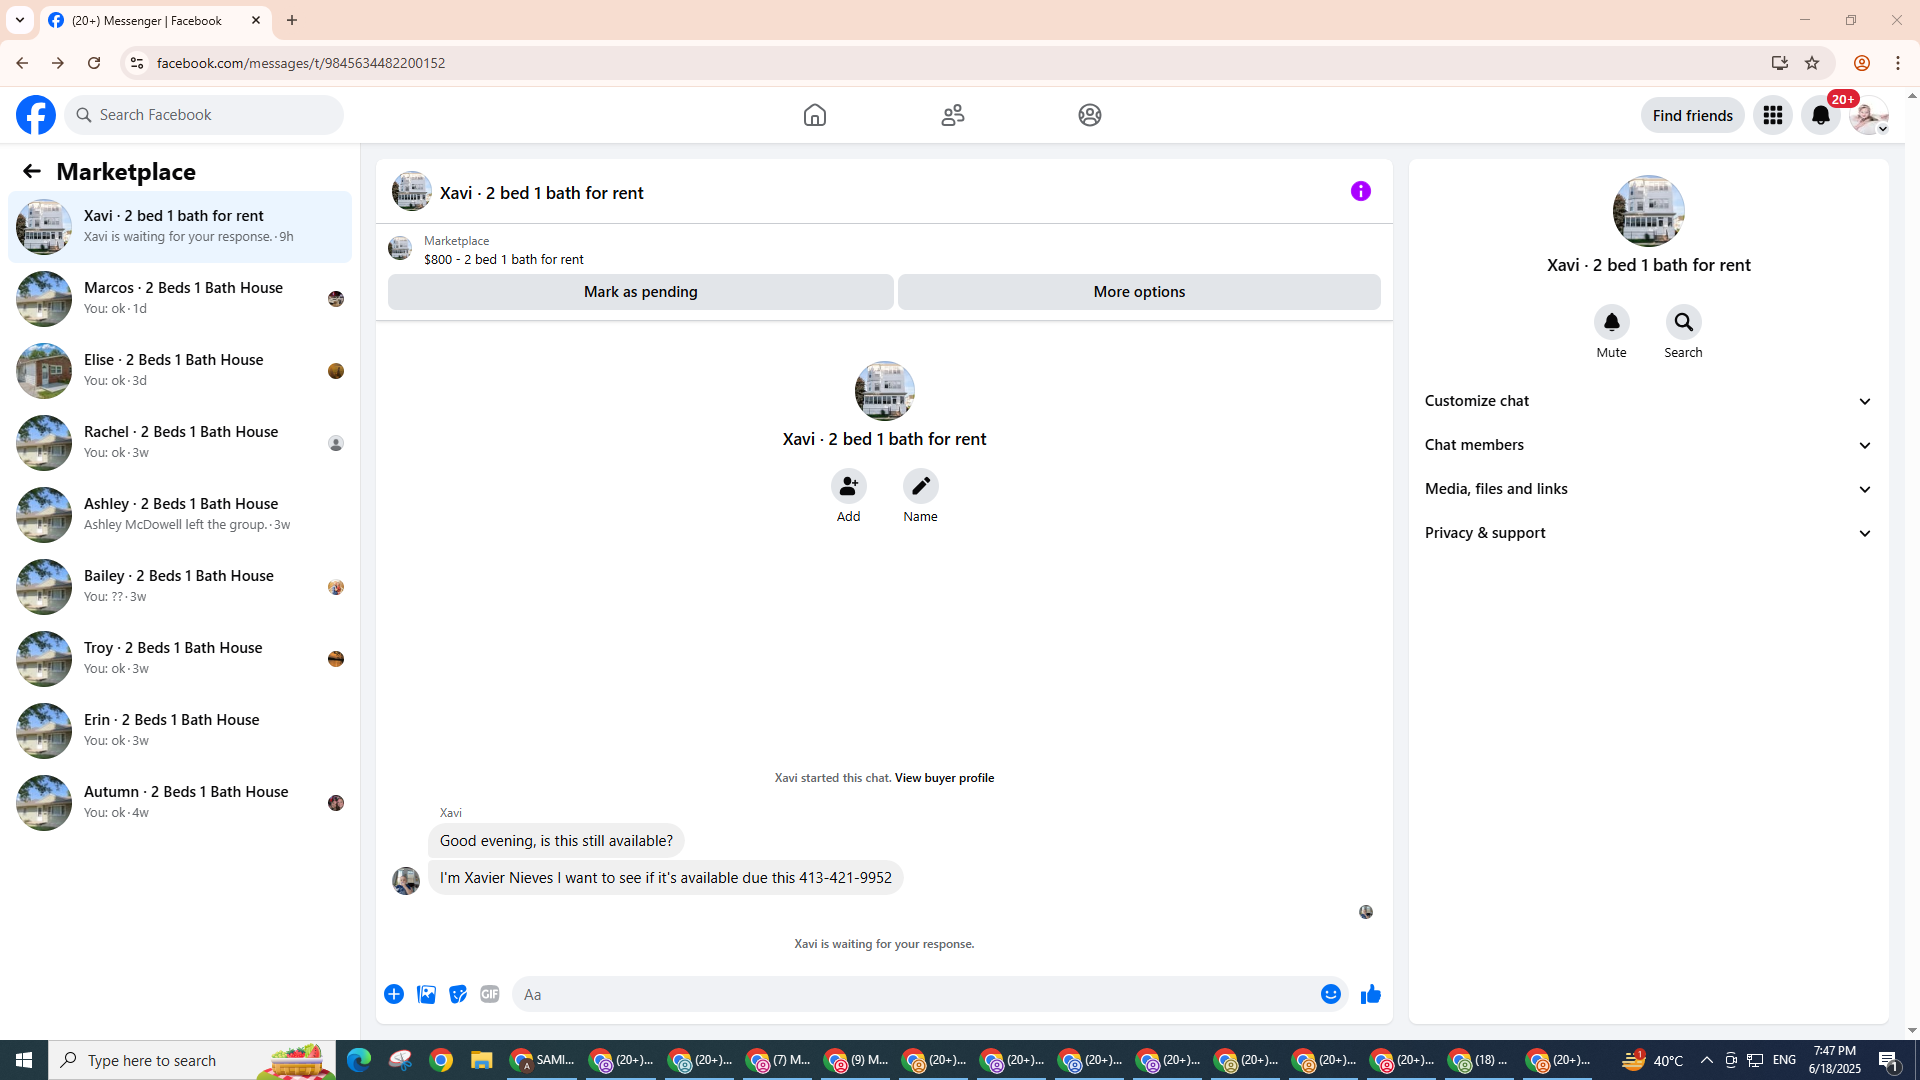
Task: Open the account profile picture menu
Action: tap(1869, 115)
